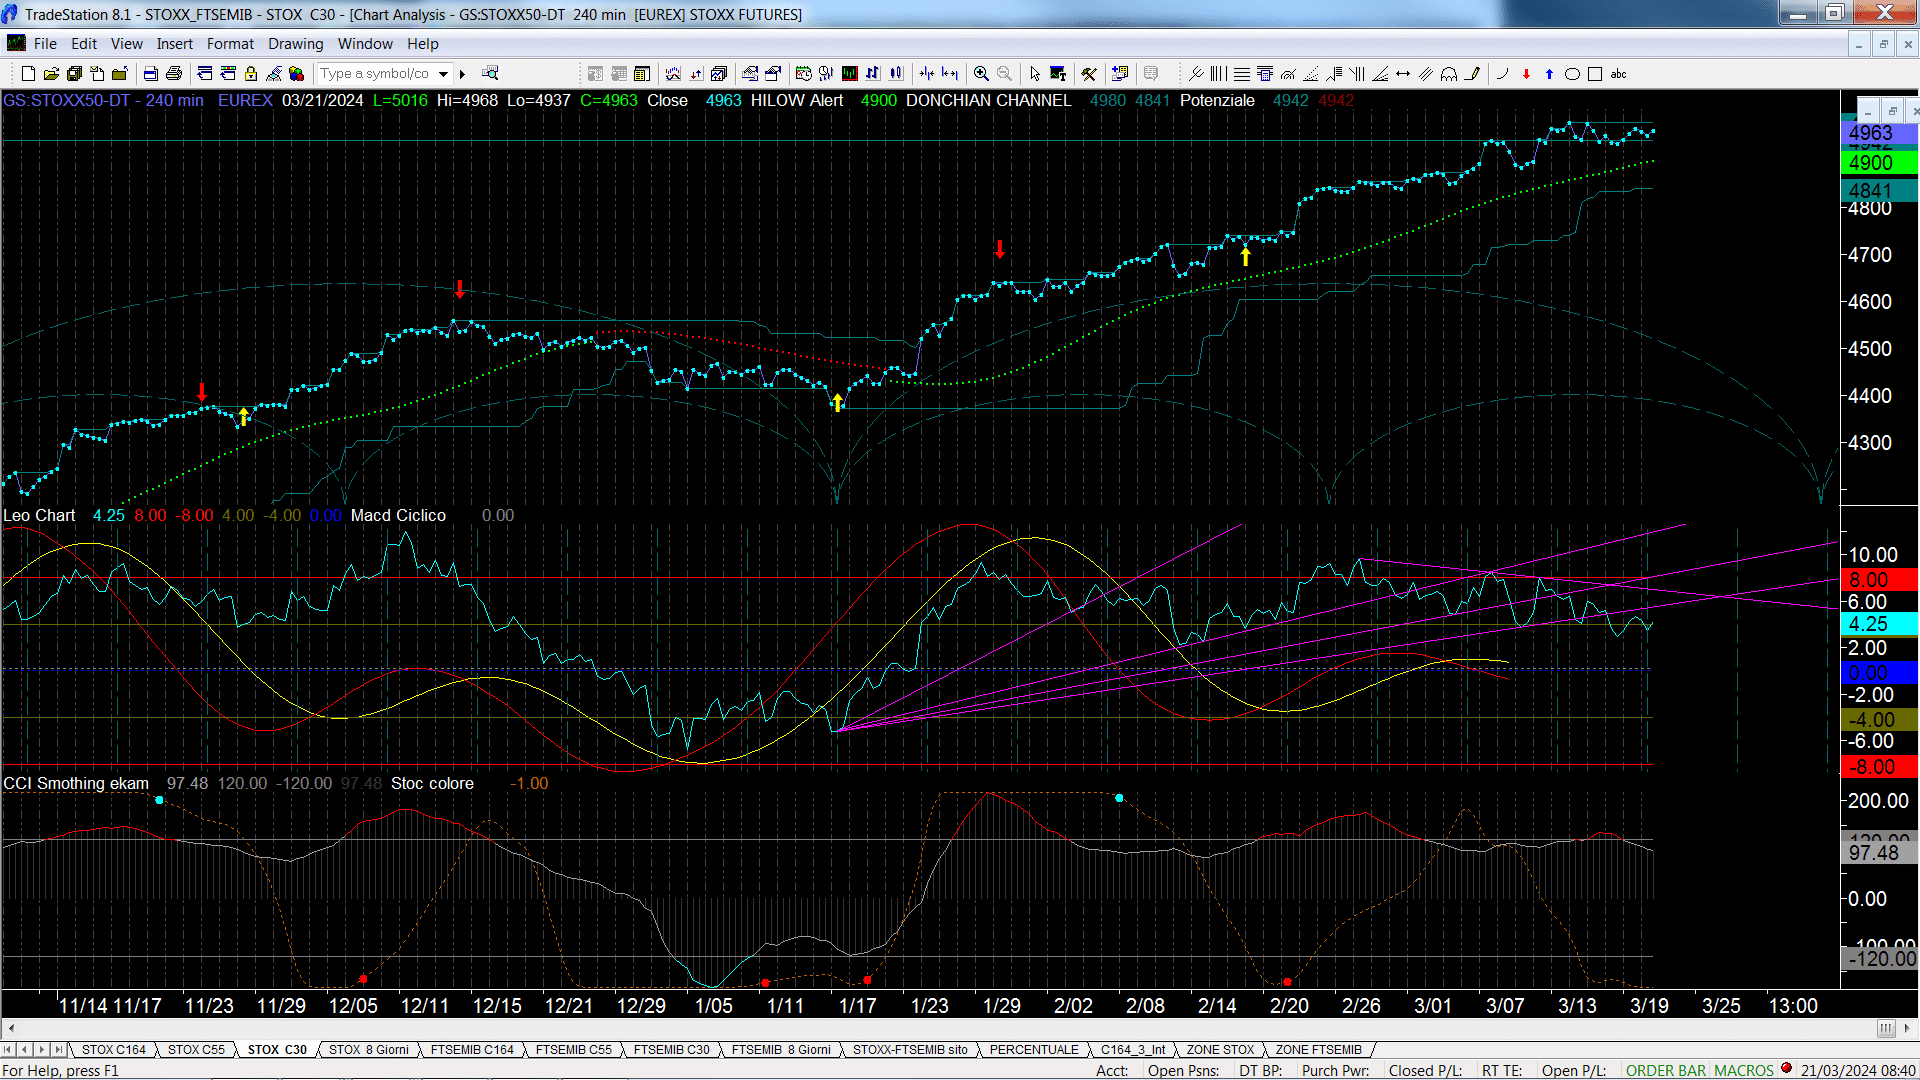Select the parallel lines drawing tool

click(x=1426, y=74)
